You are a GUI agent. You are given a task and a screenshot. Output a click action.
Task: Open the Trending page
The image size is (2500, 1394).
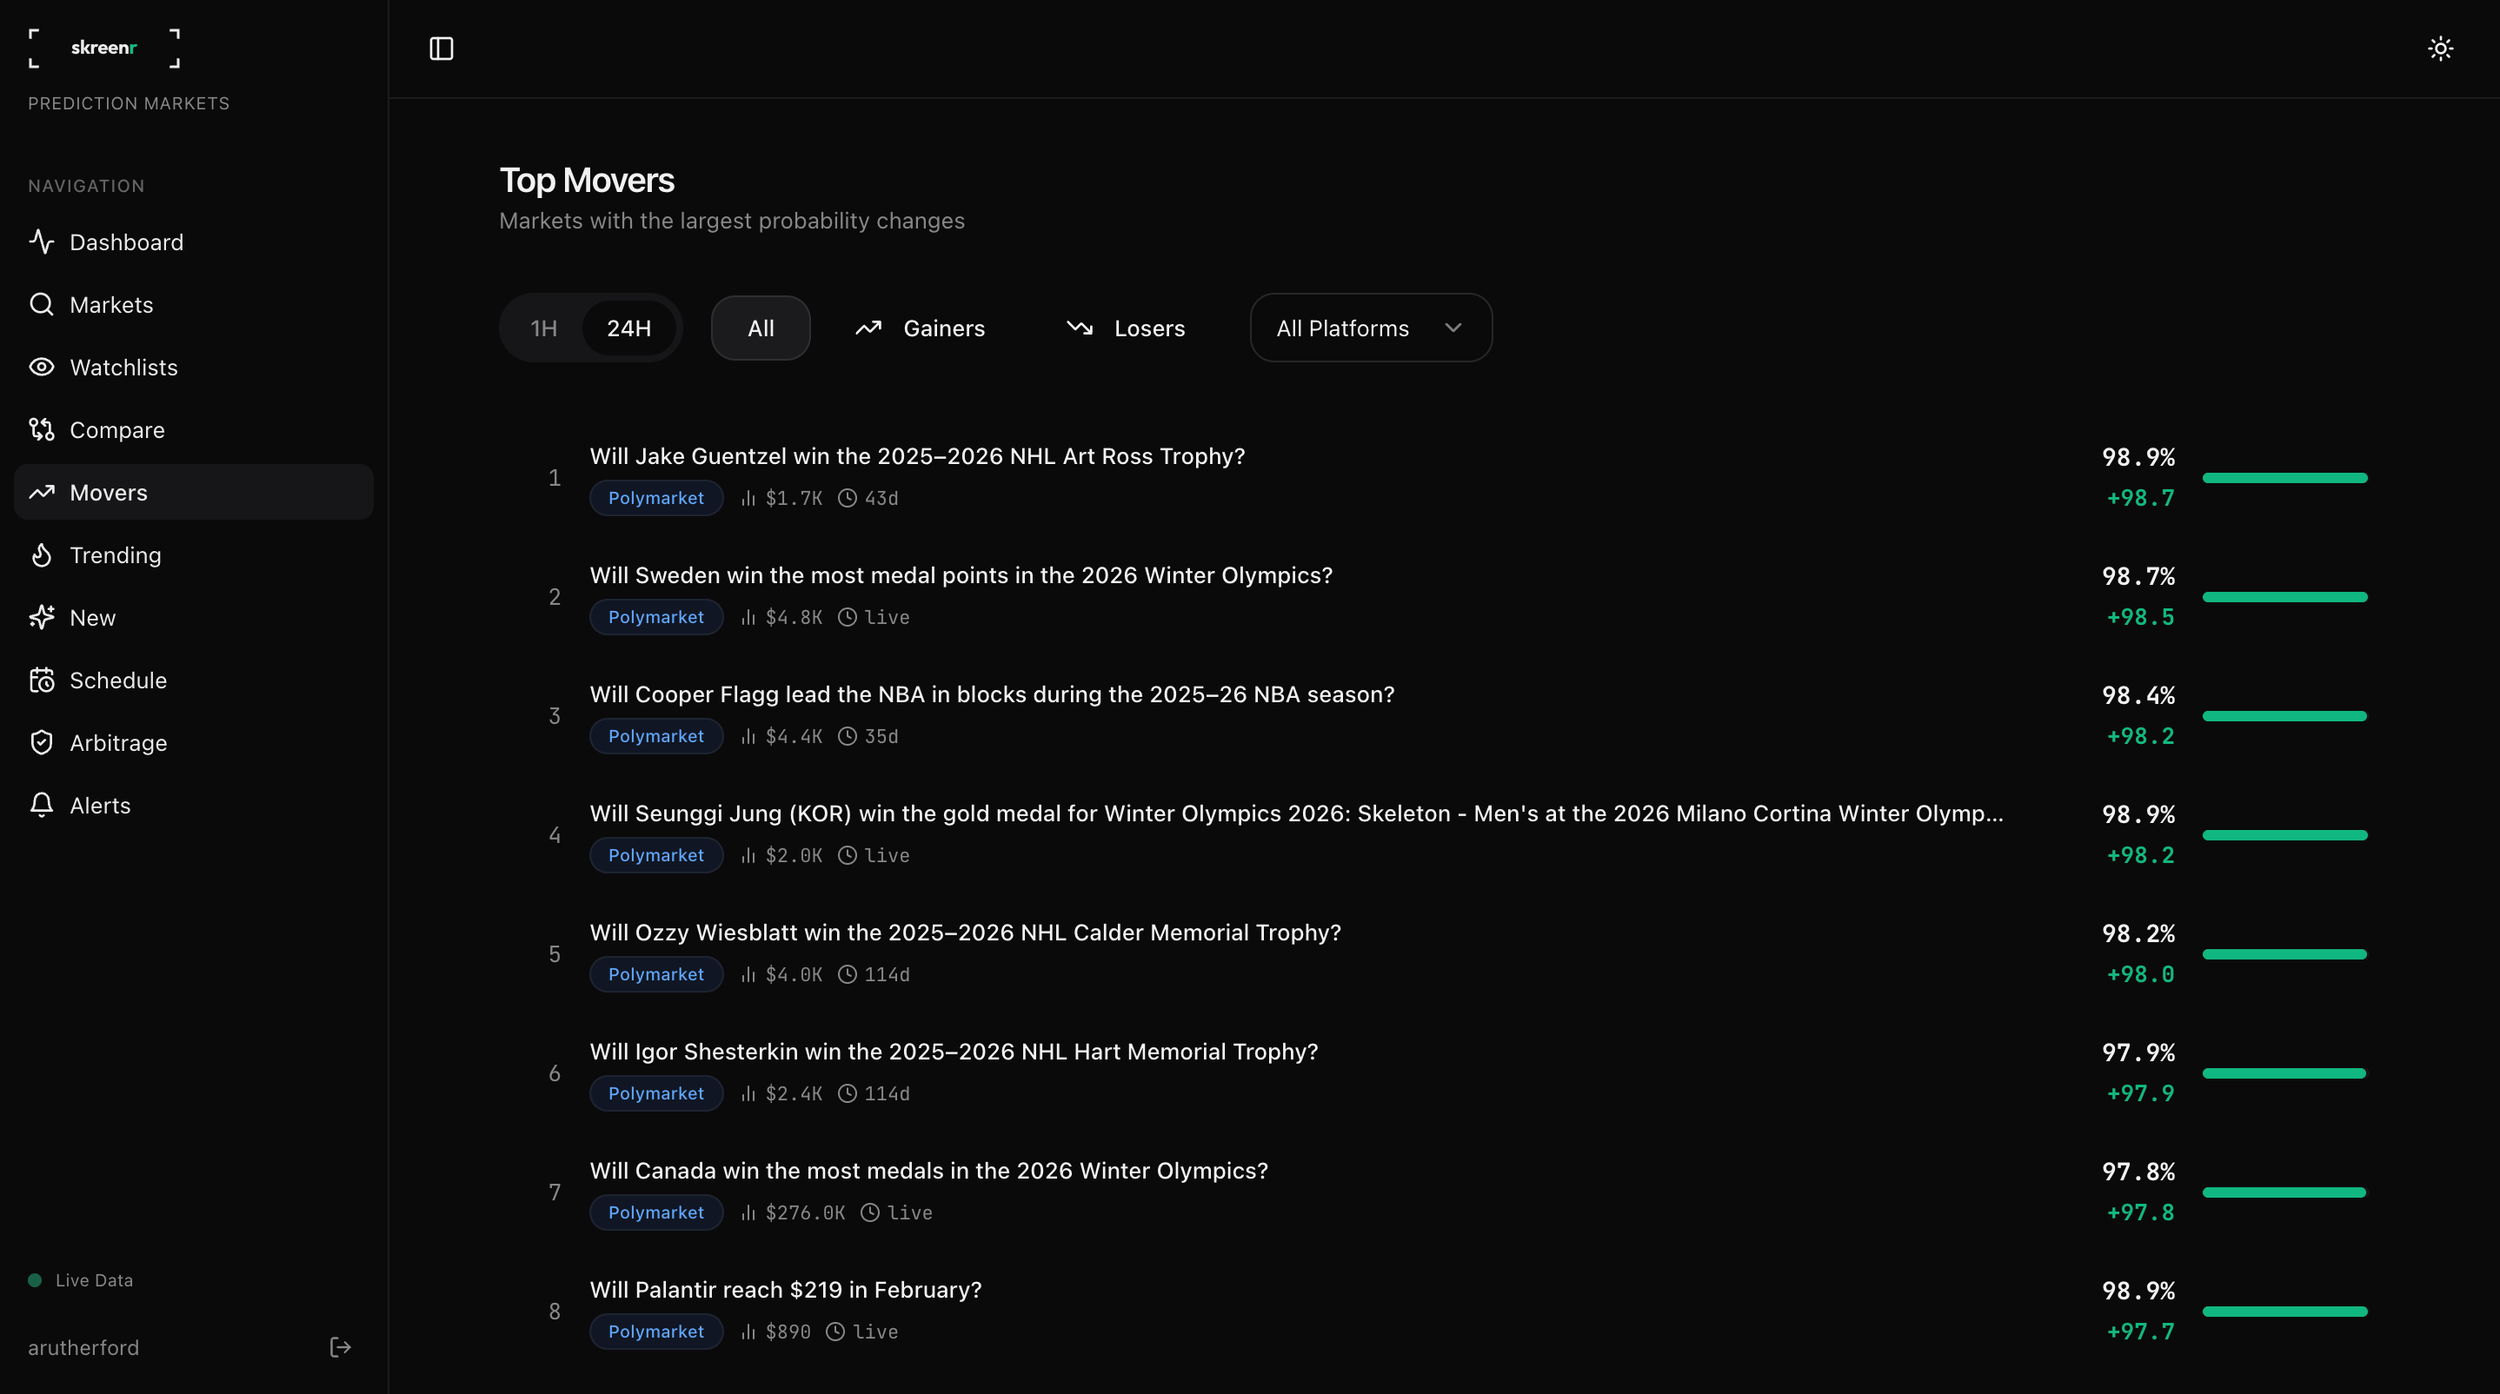point(194,555)
